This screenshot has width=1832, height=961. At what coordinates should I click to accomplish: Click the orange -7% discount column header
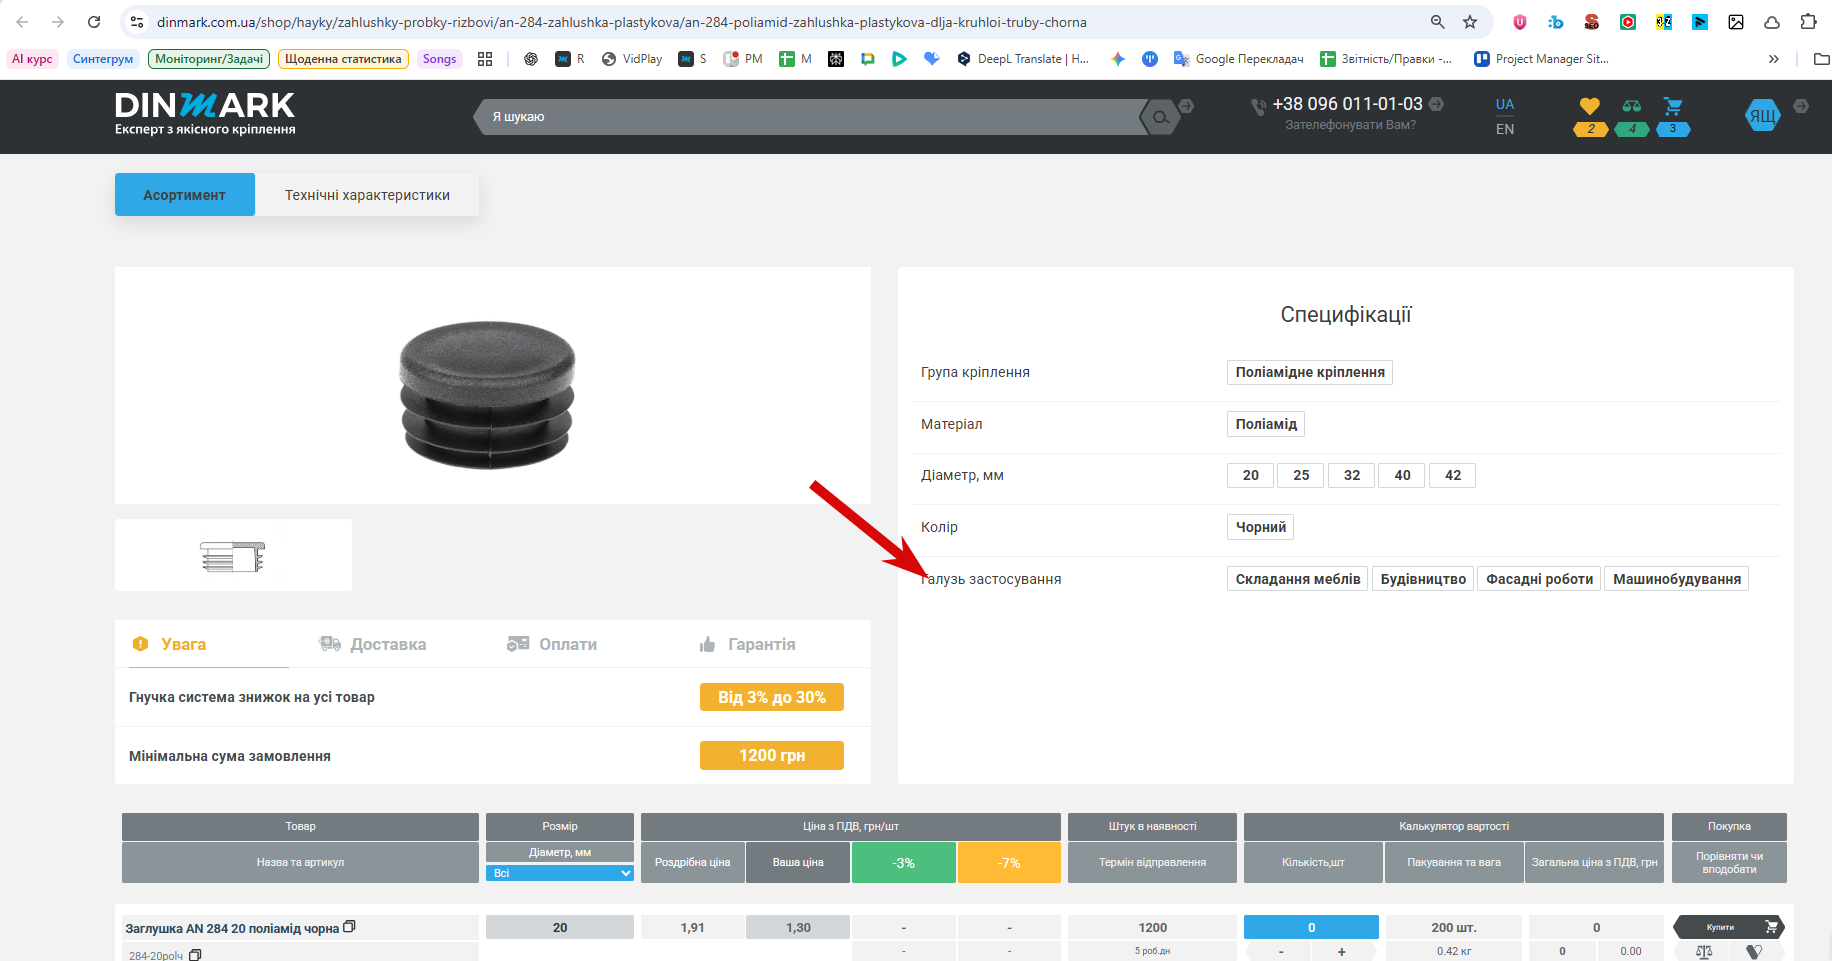[1009, 862]
